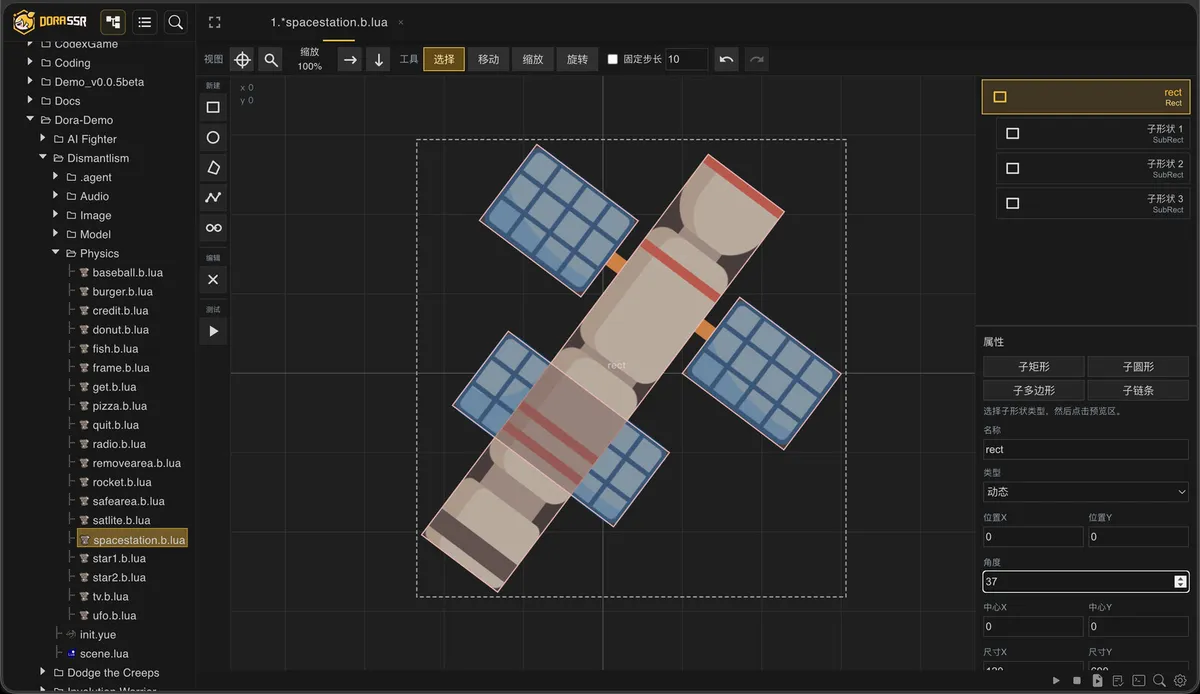The height and width of the screenshot is (694, 1200).
Task: Click the 子链条 button
Action: [1138, 390]
